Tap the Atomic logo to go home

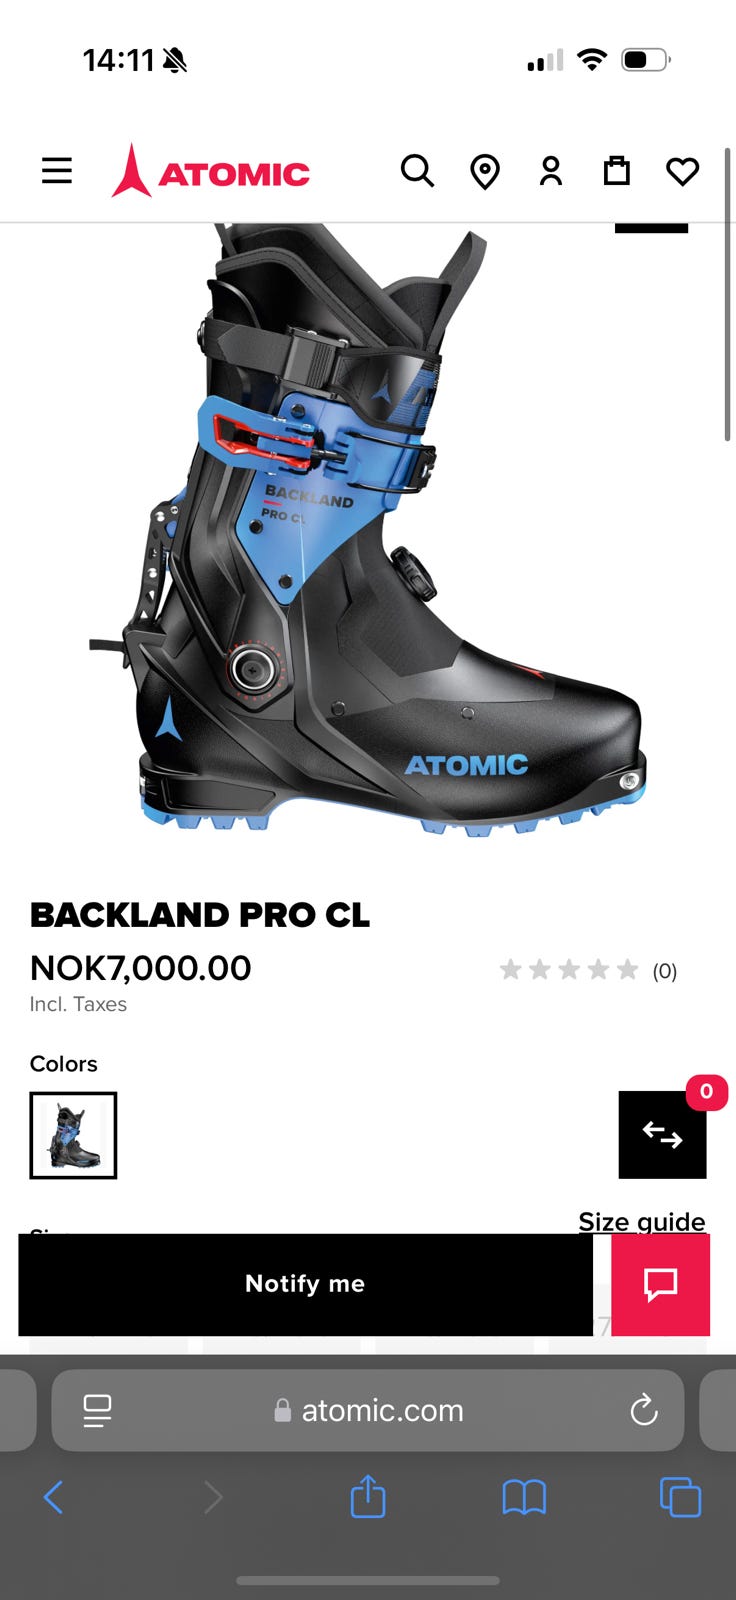pyautogui.click(x=211, y=171)
